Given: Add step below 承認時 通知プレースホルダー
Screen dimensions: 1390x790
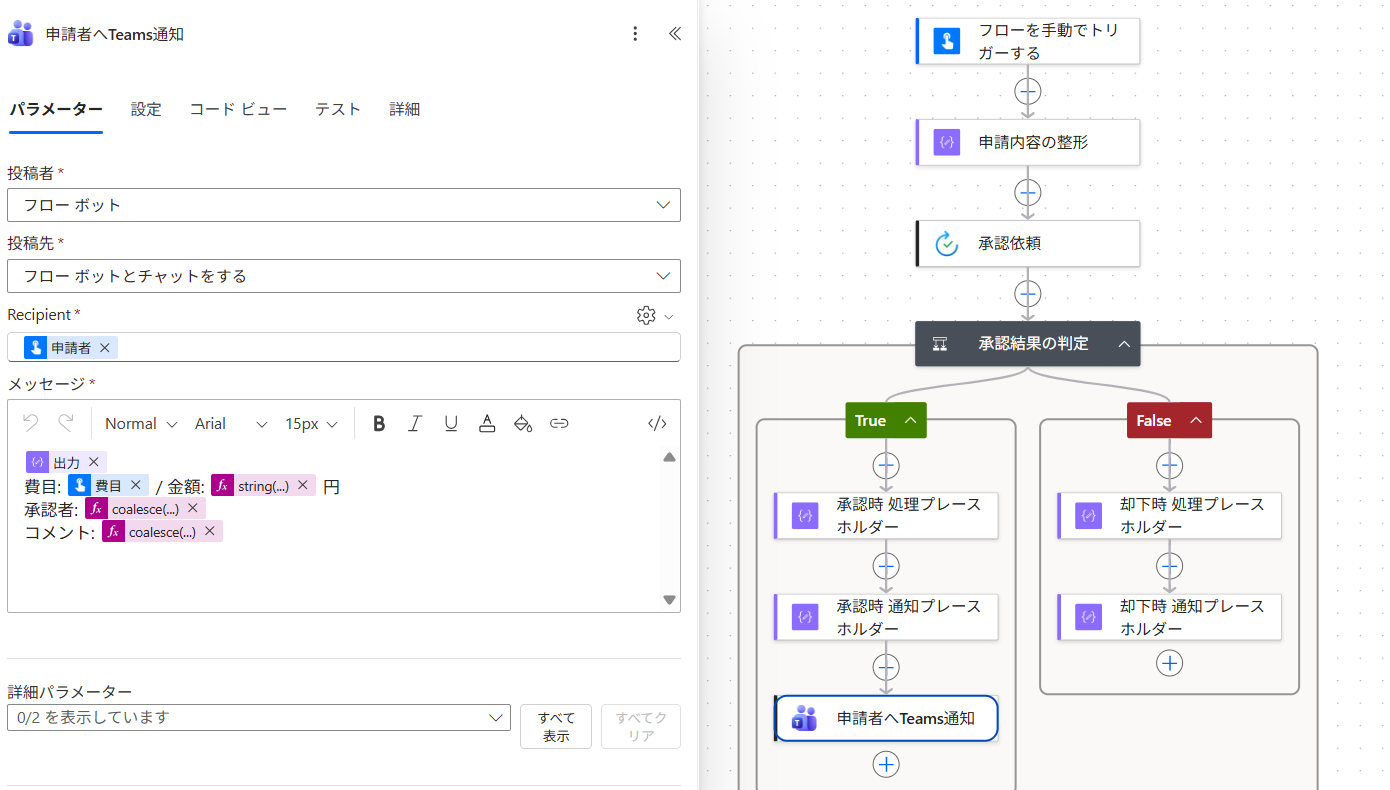Looking at the screenshot, I should click(886, 667).
